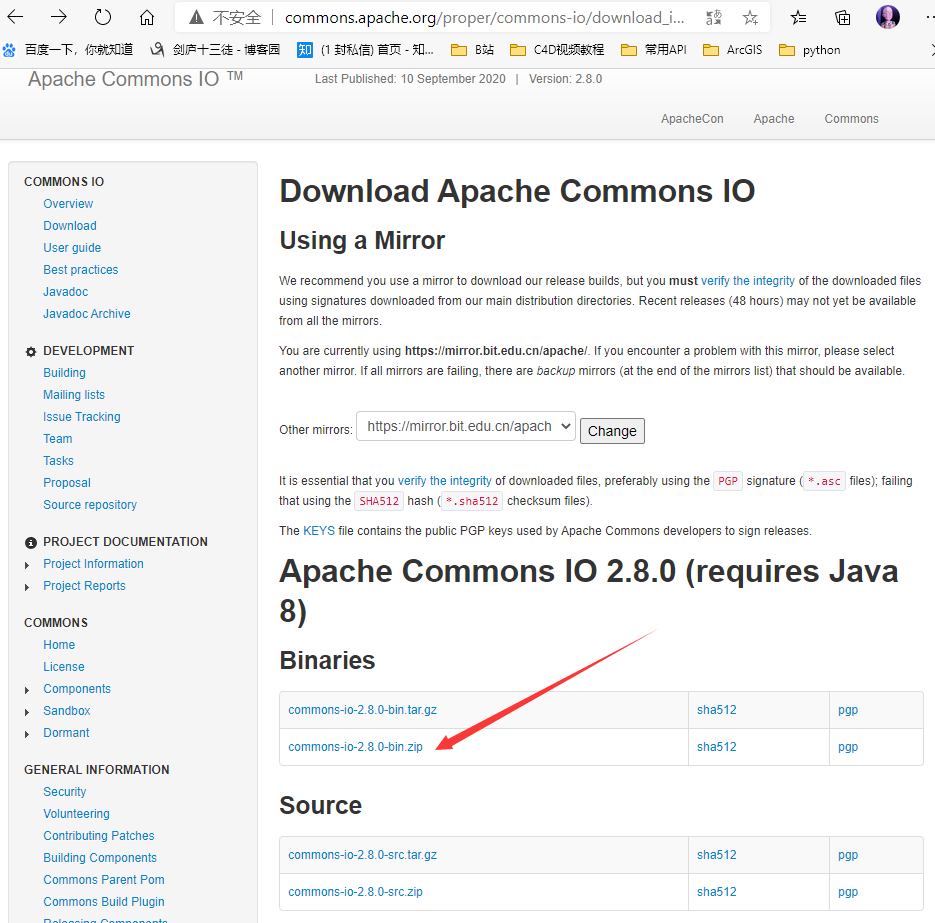Viewport: 935px width, 923px height.
Task: Add page to favorites with star icon
Action: [750, 17]
